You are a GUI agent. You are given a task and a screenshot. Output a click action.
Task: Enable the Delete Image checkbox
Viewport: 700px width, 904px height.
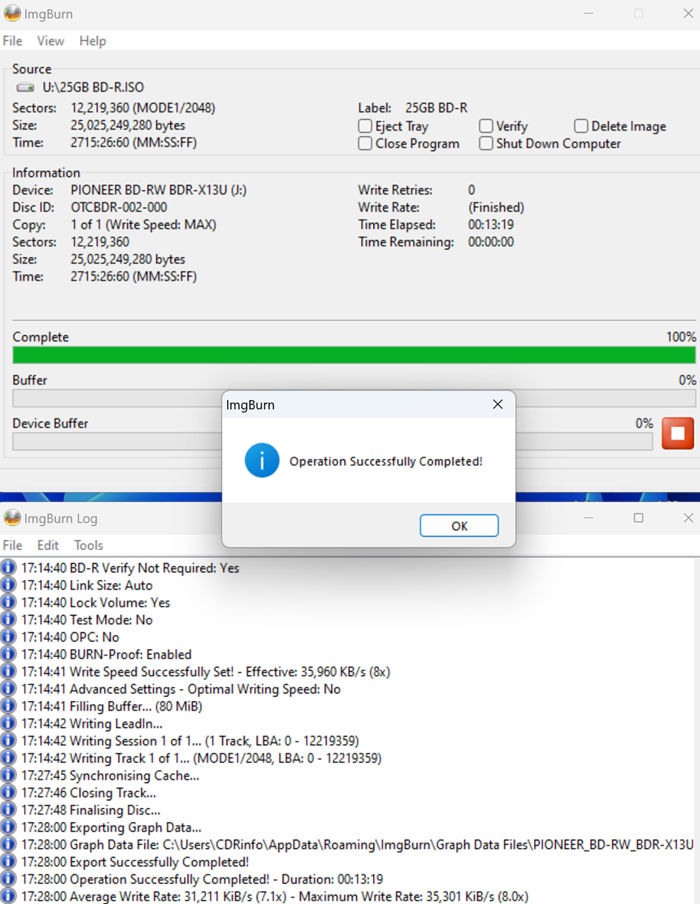point(581,126)
